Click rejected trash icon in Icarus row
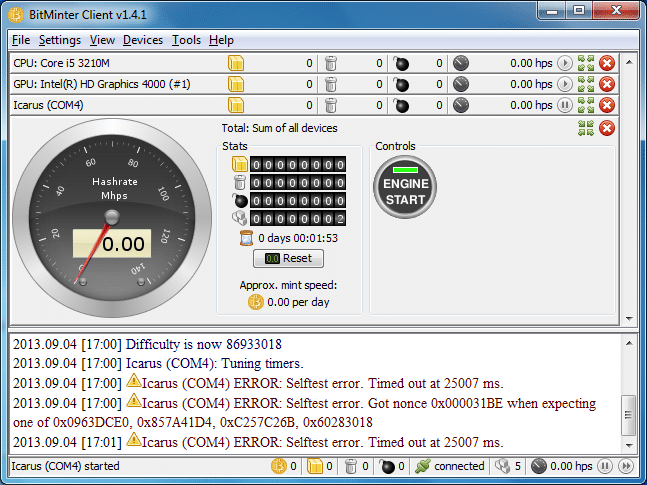This screenshot has width=647, height=485. pyautogui.click(x=331, y=105)
